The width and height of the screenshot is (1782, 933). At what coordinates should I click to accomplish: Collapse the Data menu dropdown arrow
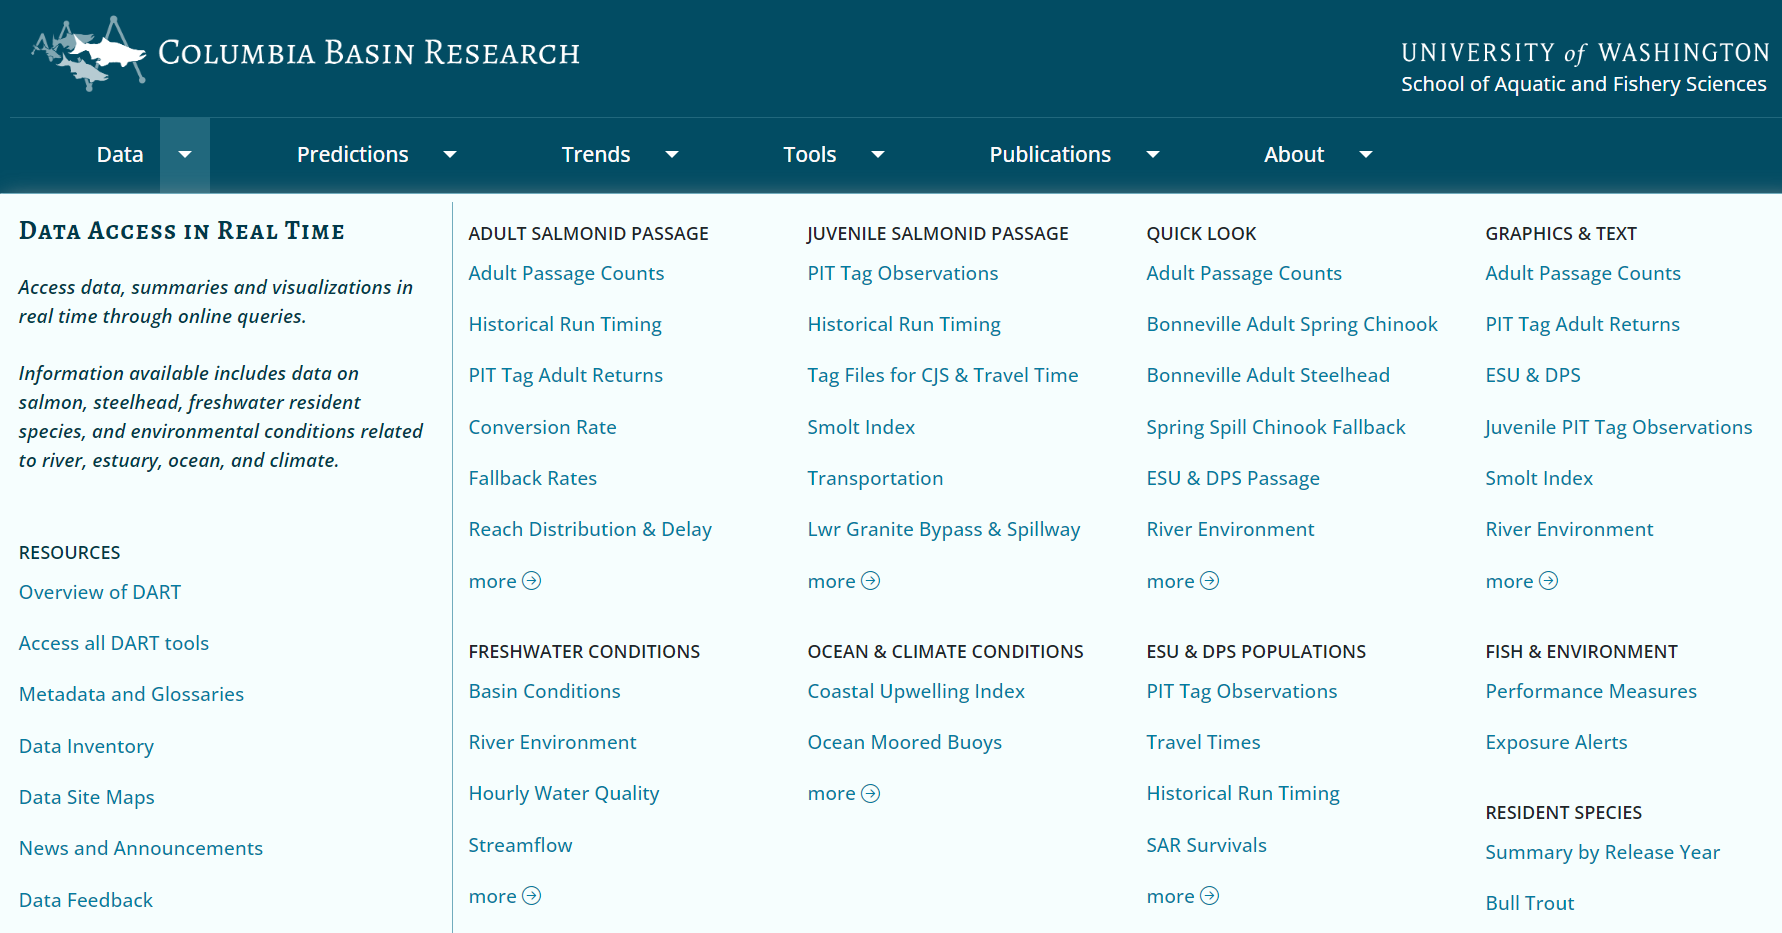[185, 155]
